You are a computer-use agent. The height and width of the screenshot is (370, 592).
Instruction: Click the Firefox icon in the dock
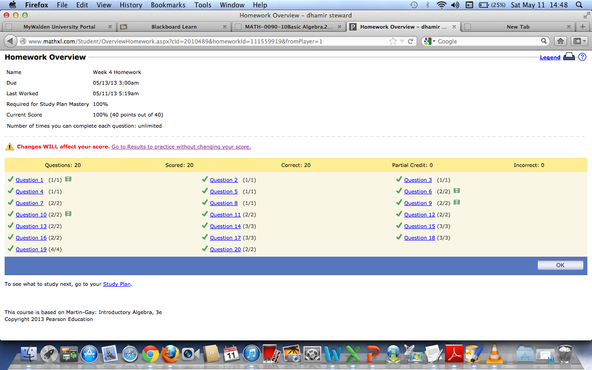click(x=170, y=354)
